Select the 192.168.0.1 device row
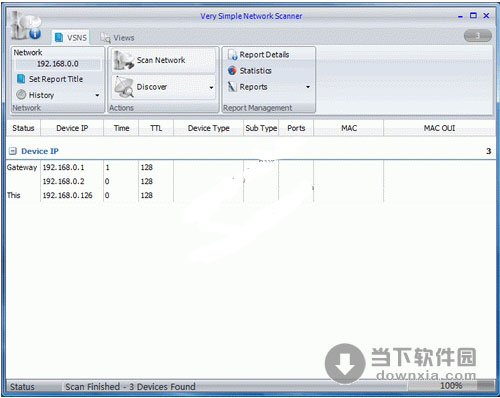This screenshot has width=500, height=398. coord(251,168)
